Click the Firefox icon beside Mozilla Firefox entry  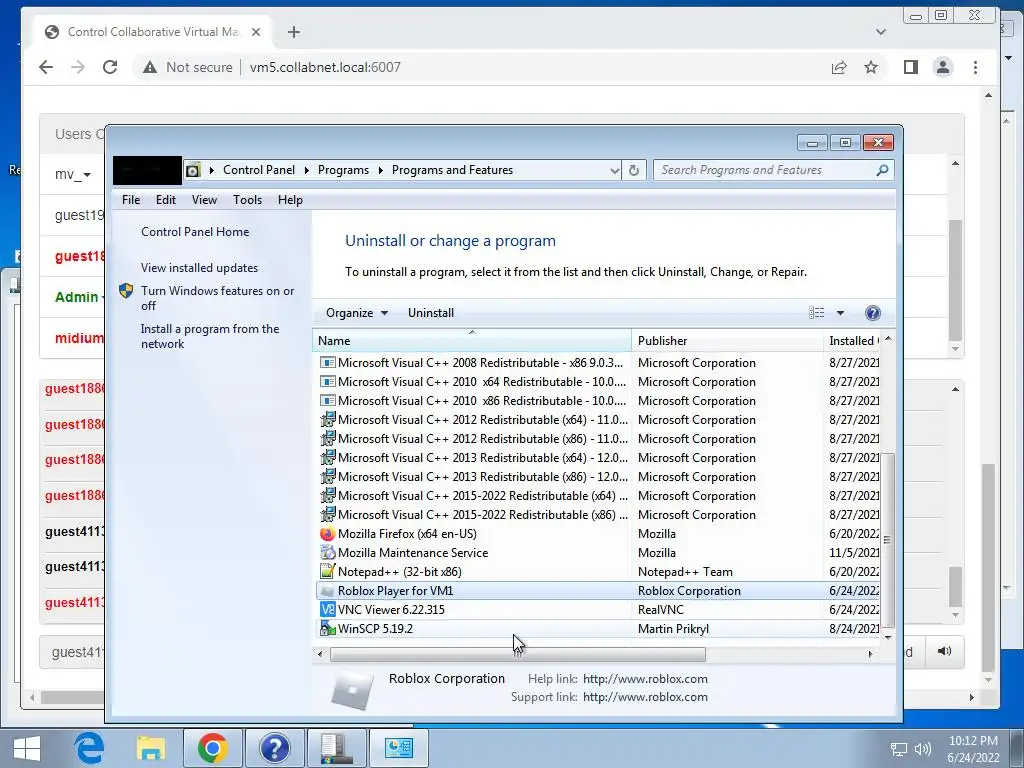click(327, 534)
